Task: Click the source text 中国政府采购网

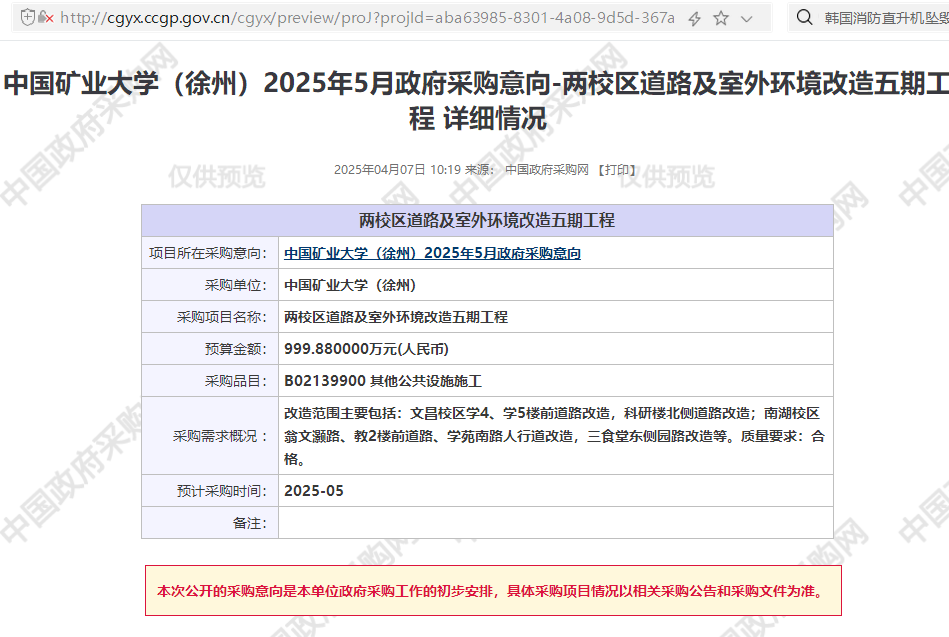Action: tap(547, 170)
